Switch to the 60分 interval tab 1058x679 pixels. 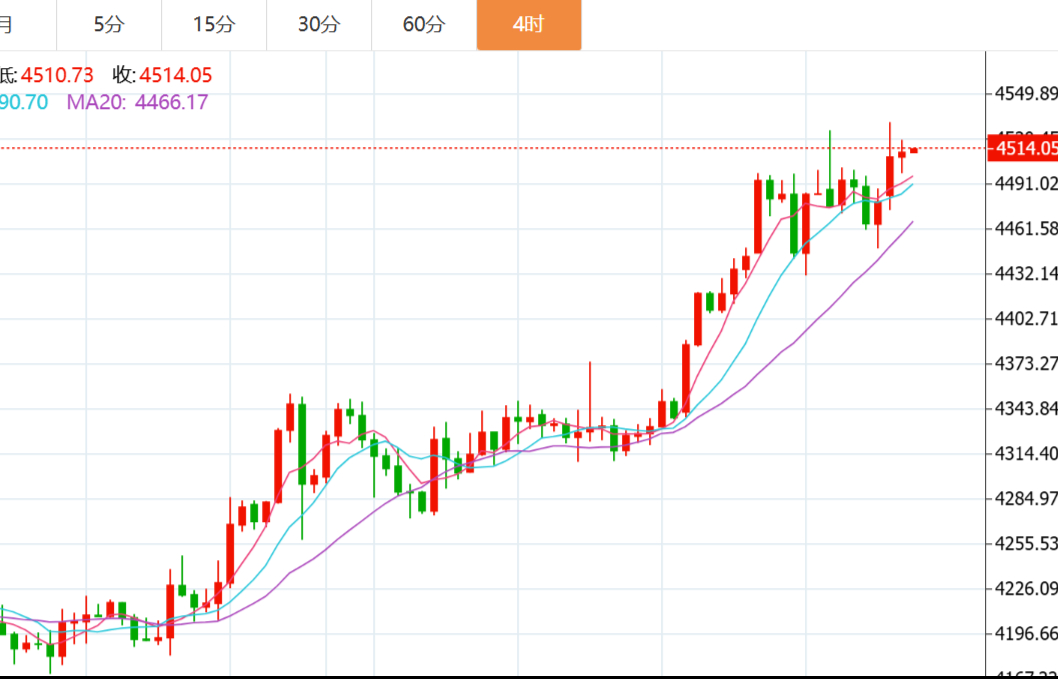tap(423, 25)
